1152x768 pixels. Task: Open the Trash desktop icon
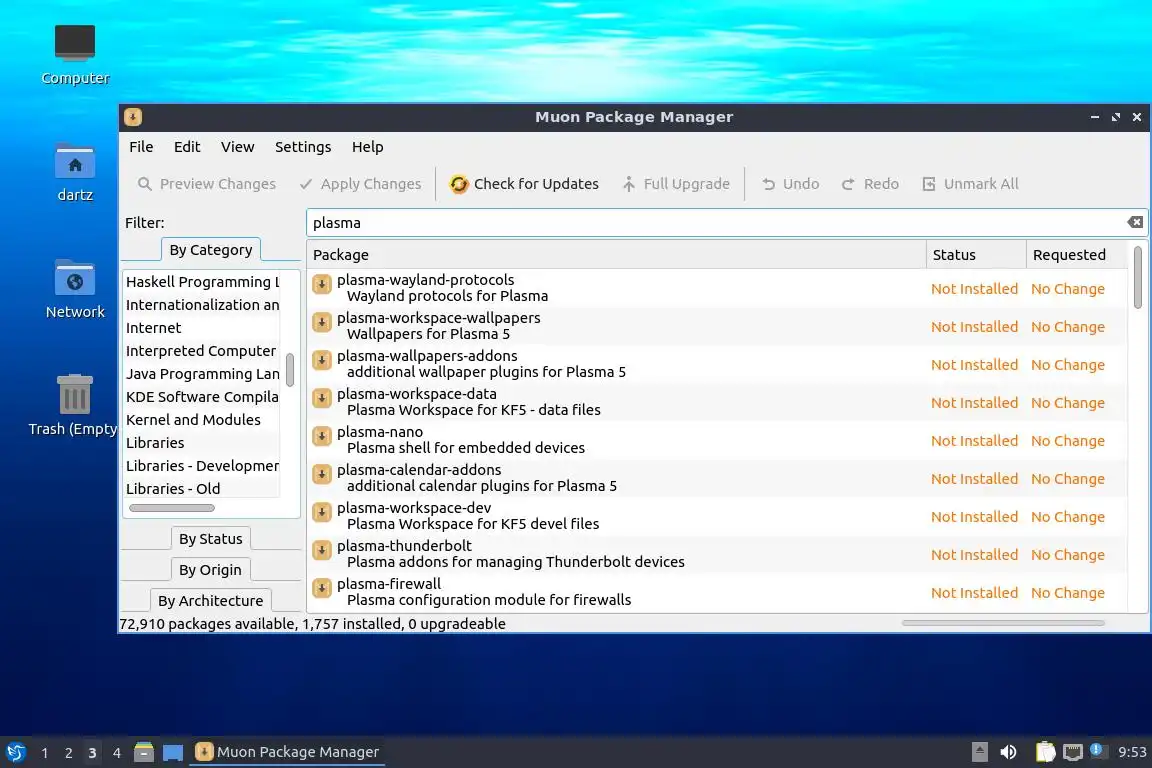pos(73,406)
